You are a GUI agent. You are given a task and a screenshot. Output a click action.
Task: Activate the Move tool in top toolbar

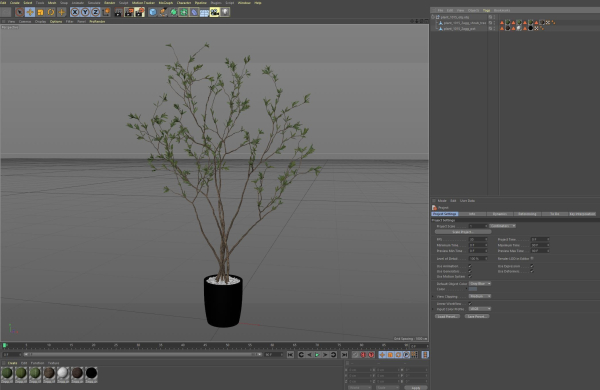pos(30,12)
